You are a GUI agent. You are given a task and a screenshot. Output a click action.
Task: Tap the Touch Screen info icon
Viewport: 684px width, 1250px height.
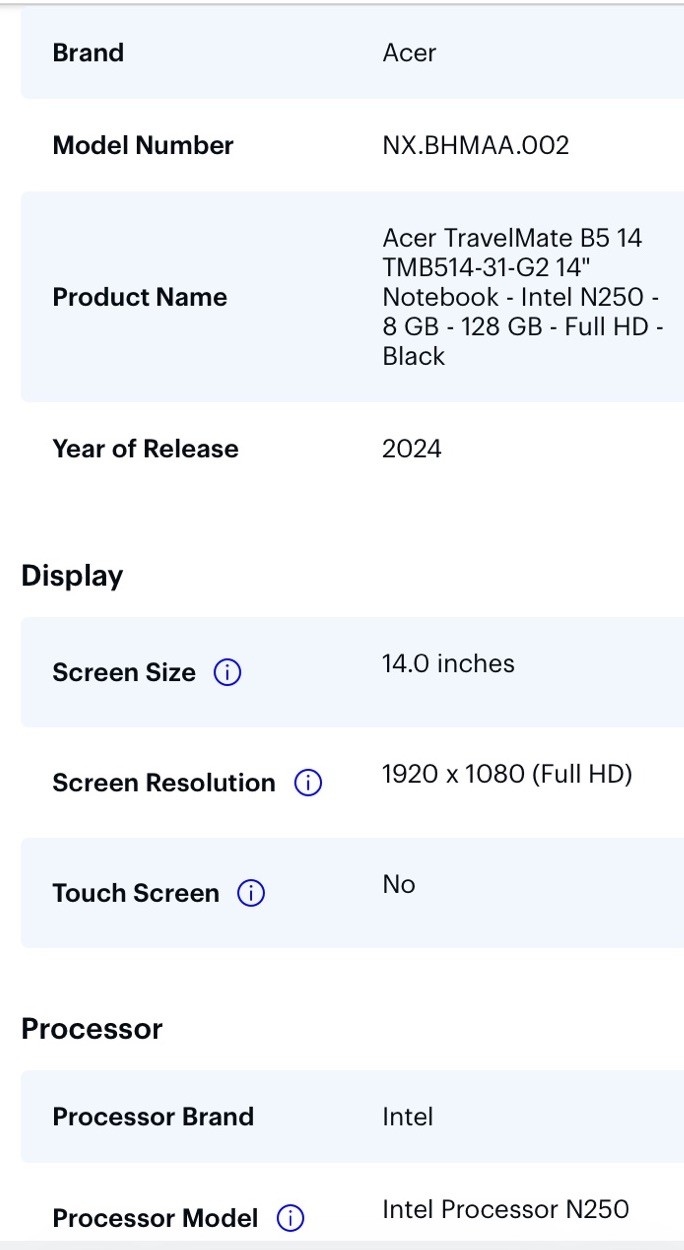251,893
